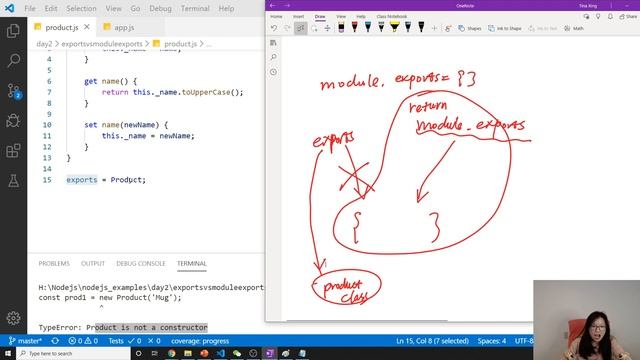Click the Undo icon in OneNote
The height and width of the screenshot is (360, 640).
(x=274, y=28)
